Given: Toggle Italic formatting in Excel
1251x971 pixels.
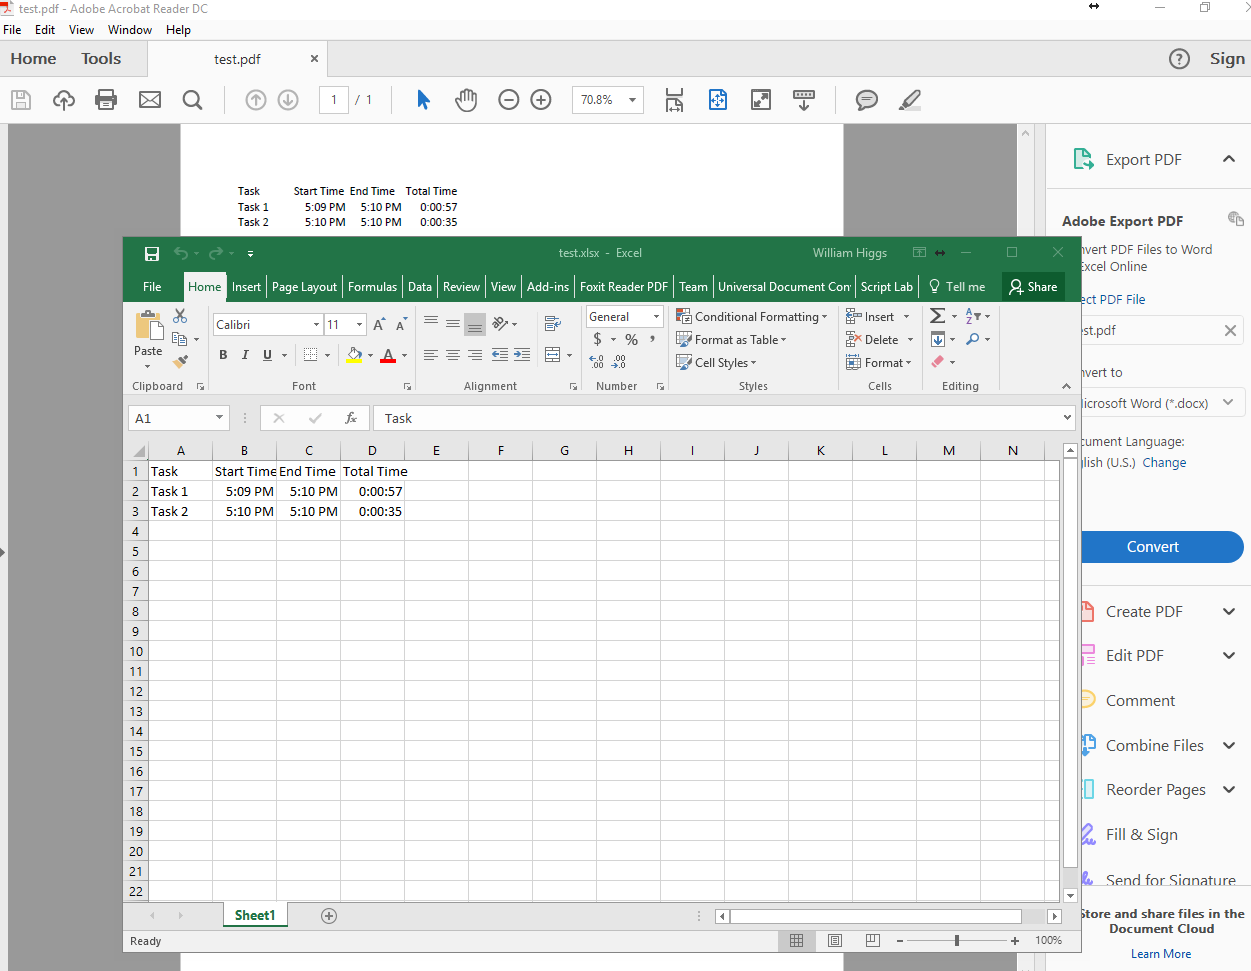Looking at the screenshot, I should (x=245, y=355).
